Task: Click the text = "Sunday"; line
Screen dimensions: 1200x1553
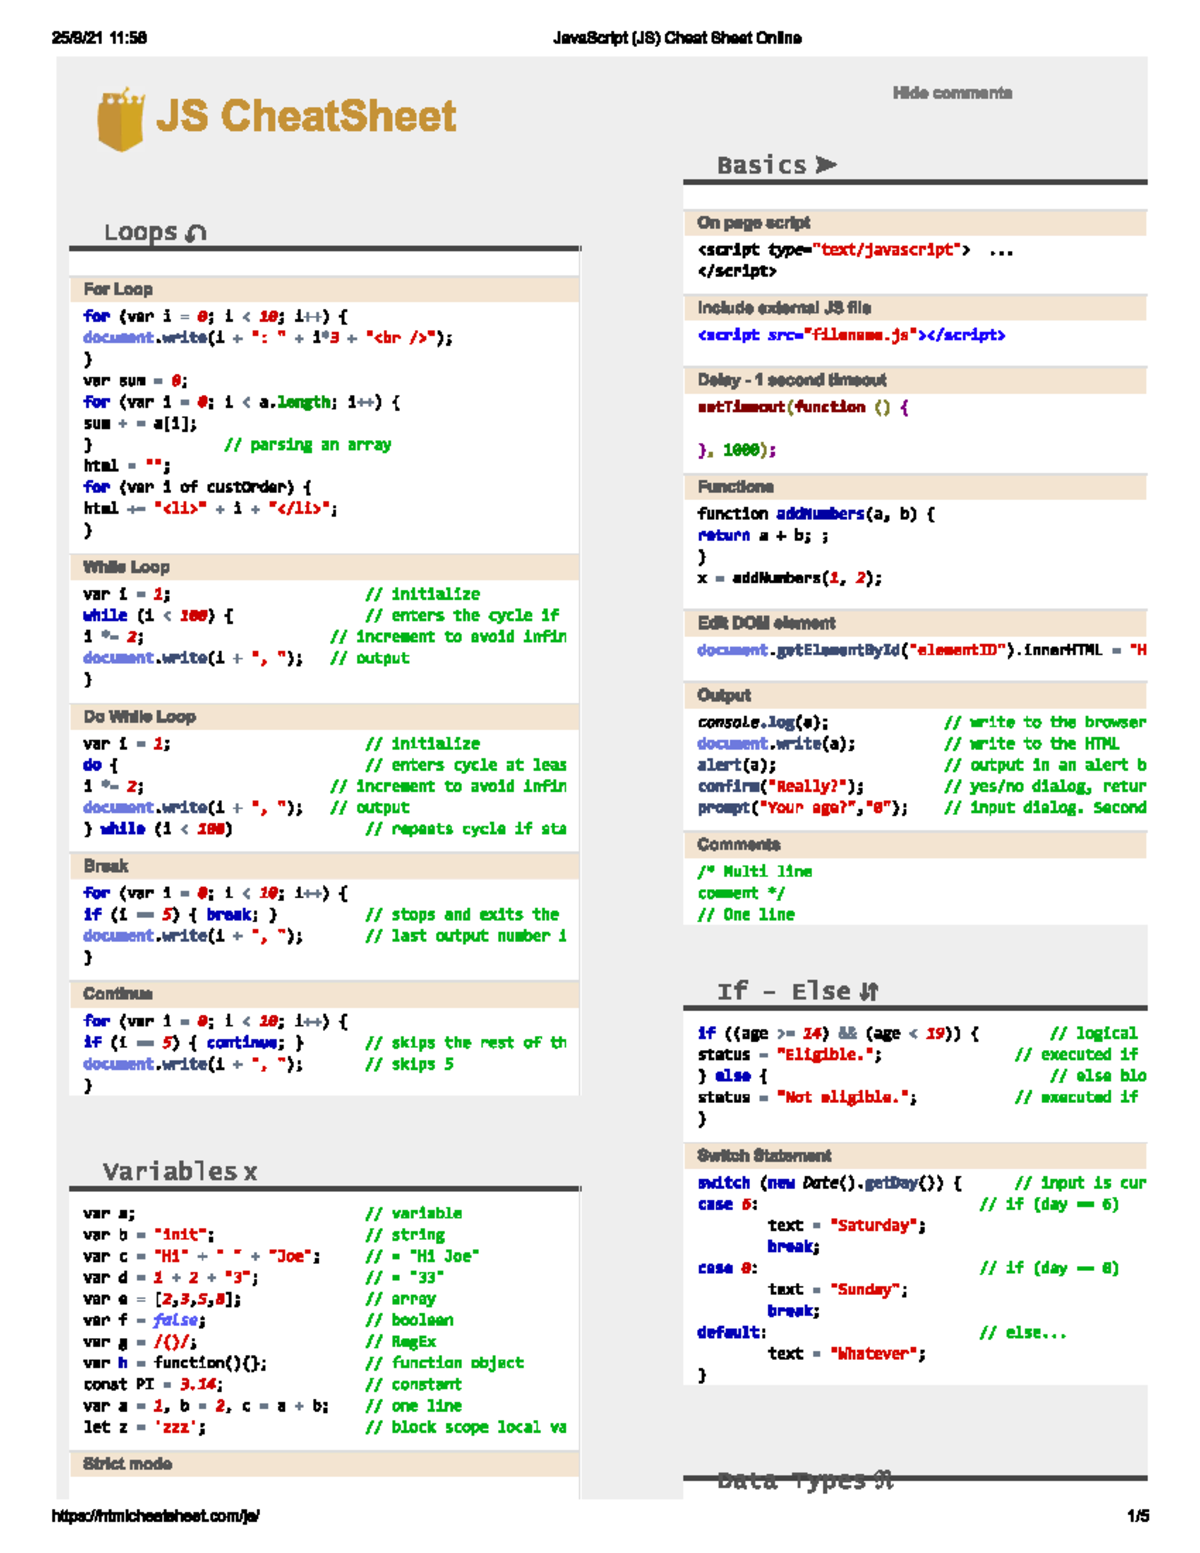Action: [x=838, y=1290]
